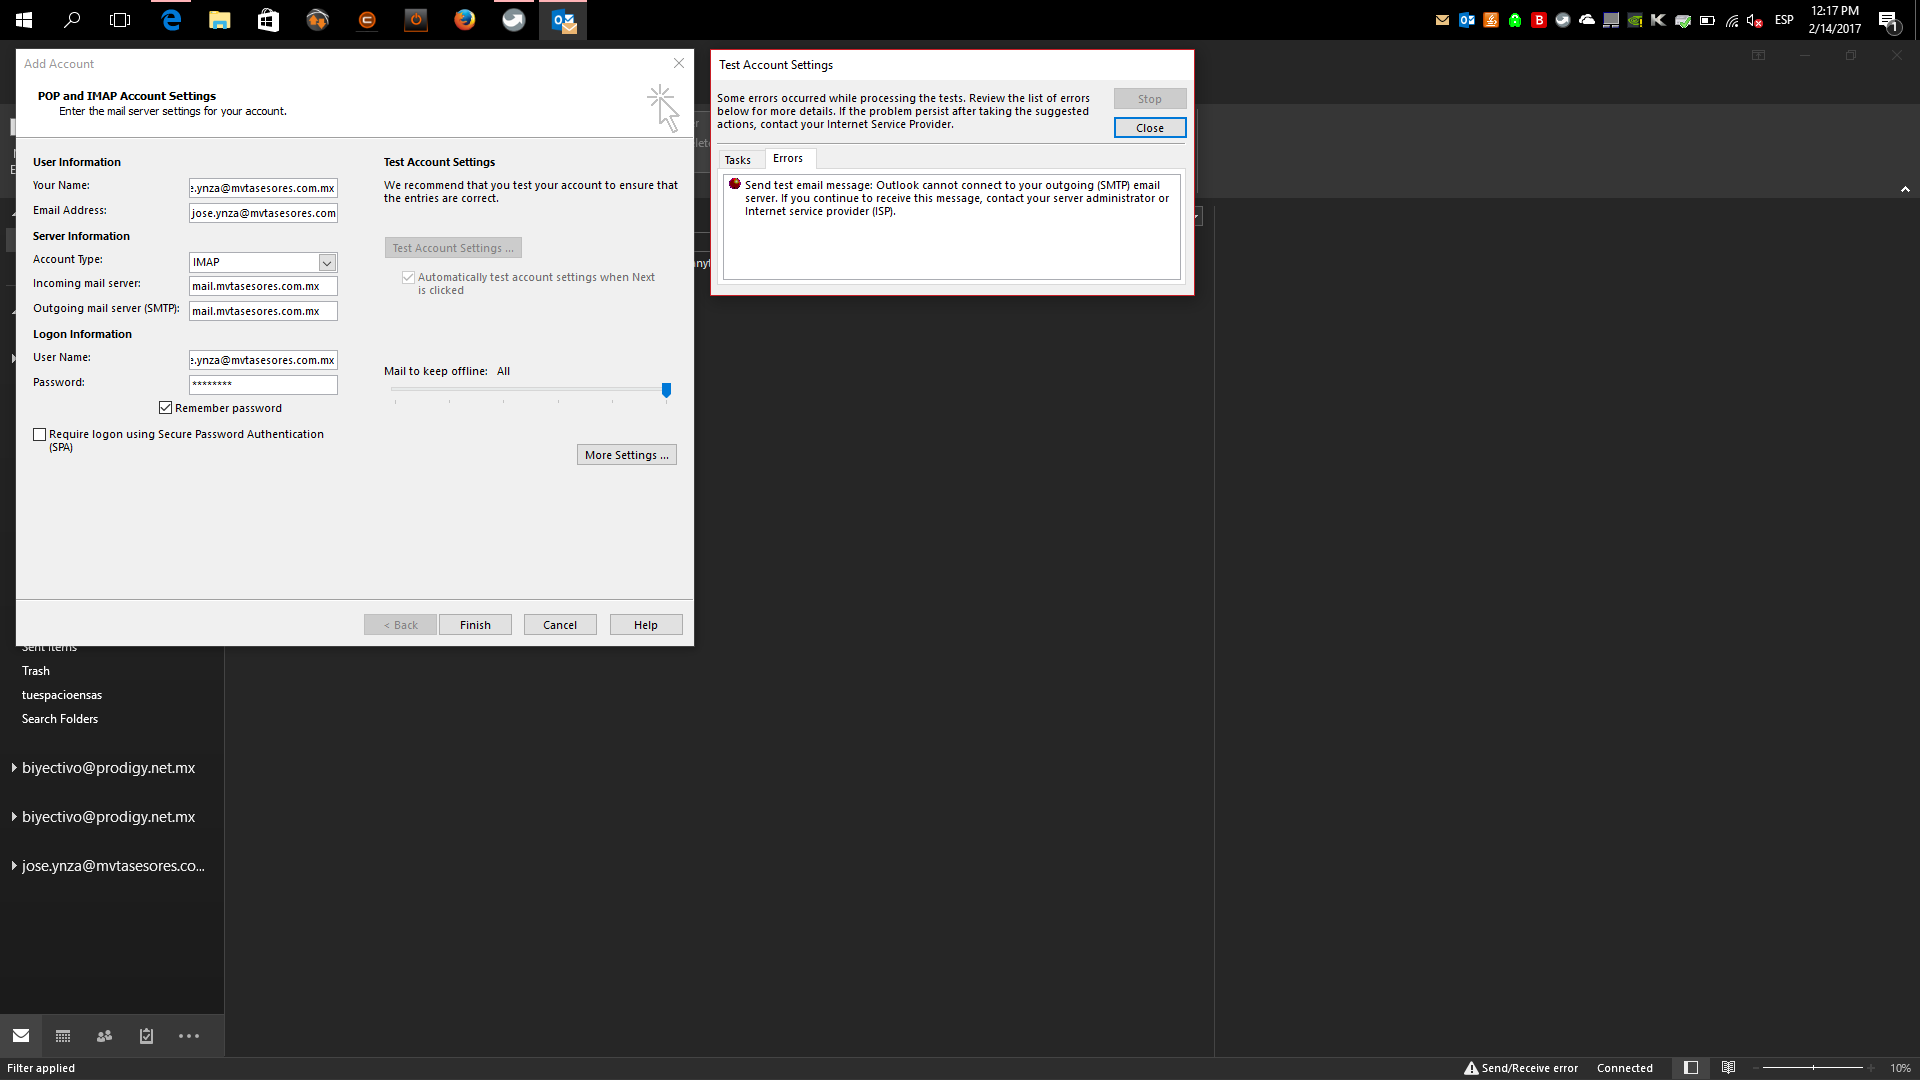Open the Tasks clipboard icon
The width and height of the screenshot is (1920, 1080).
(x=146, y=1036)
